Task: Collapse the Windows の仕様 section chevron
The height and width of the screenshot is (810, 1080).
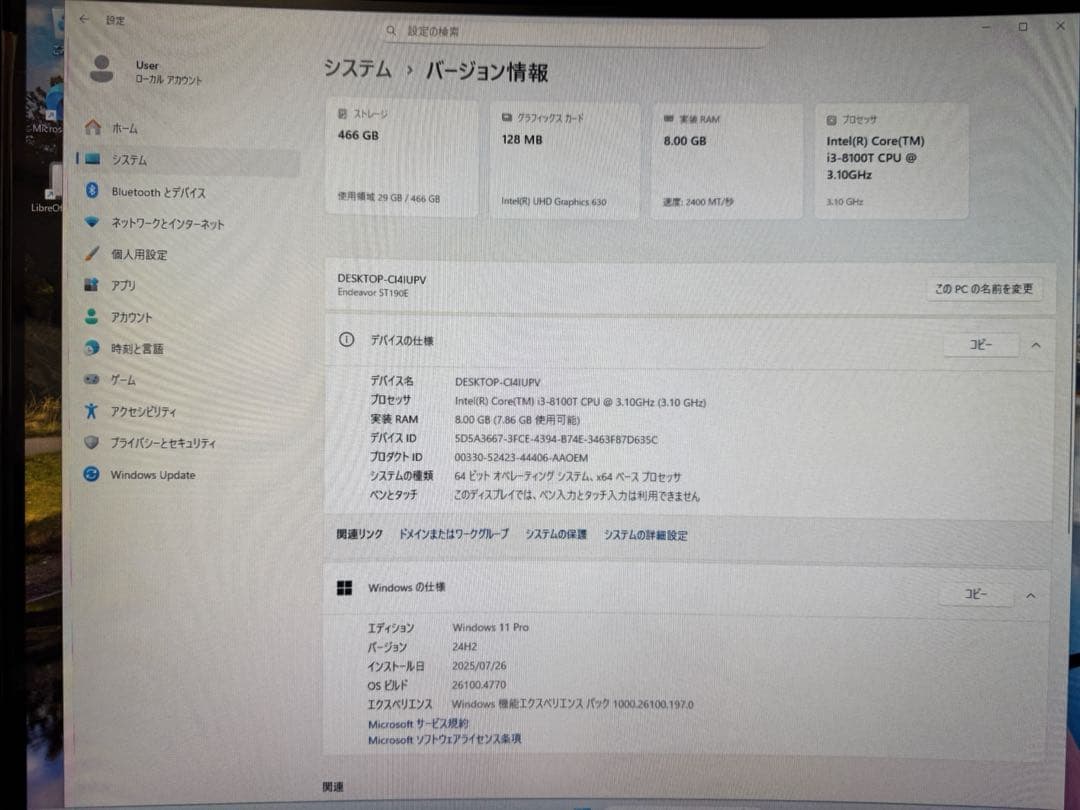Action: pos(1030,594)
